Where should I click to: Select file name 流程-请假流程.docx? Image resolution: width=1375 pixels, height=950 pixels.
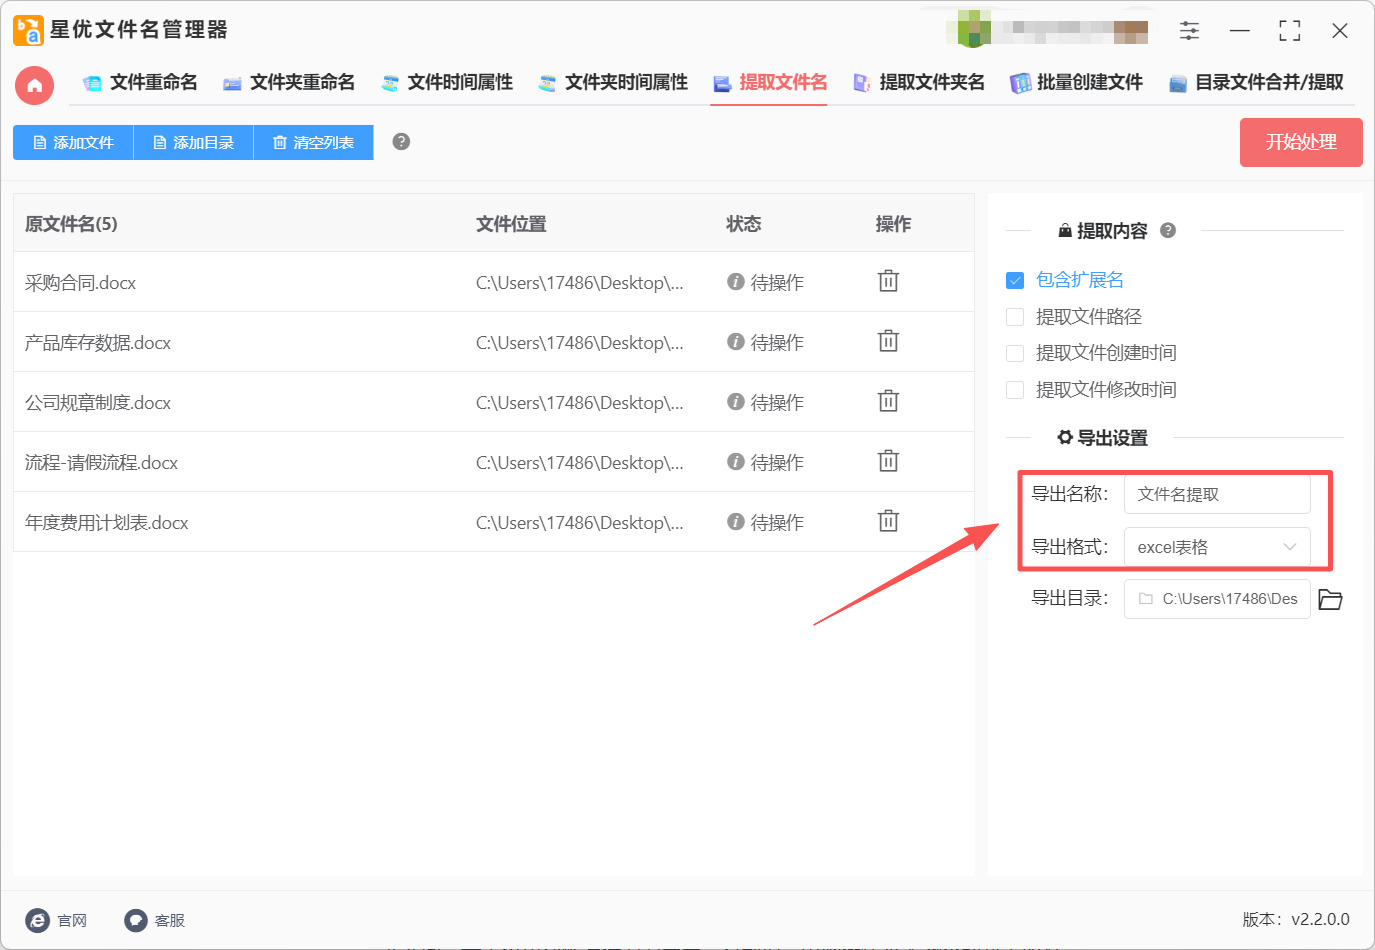pos(101,463)
